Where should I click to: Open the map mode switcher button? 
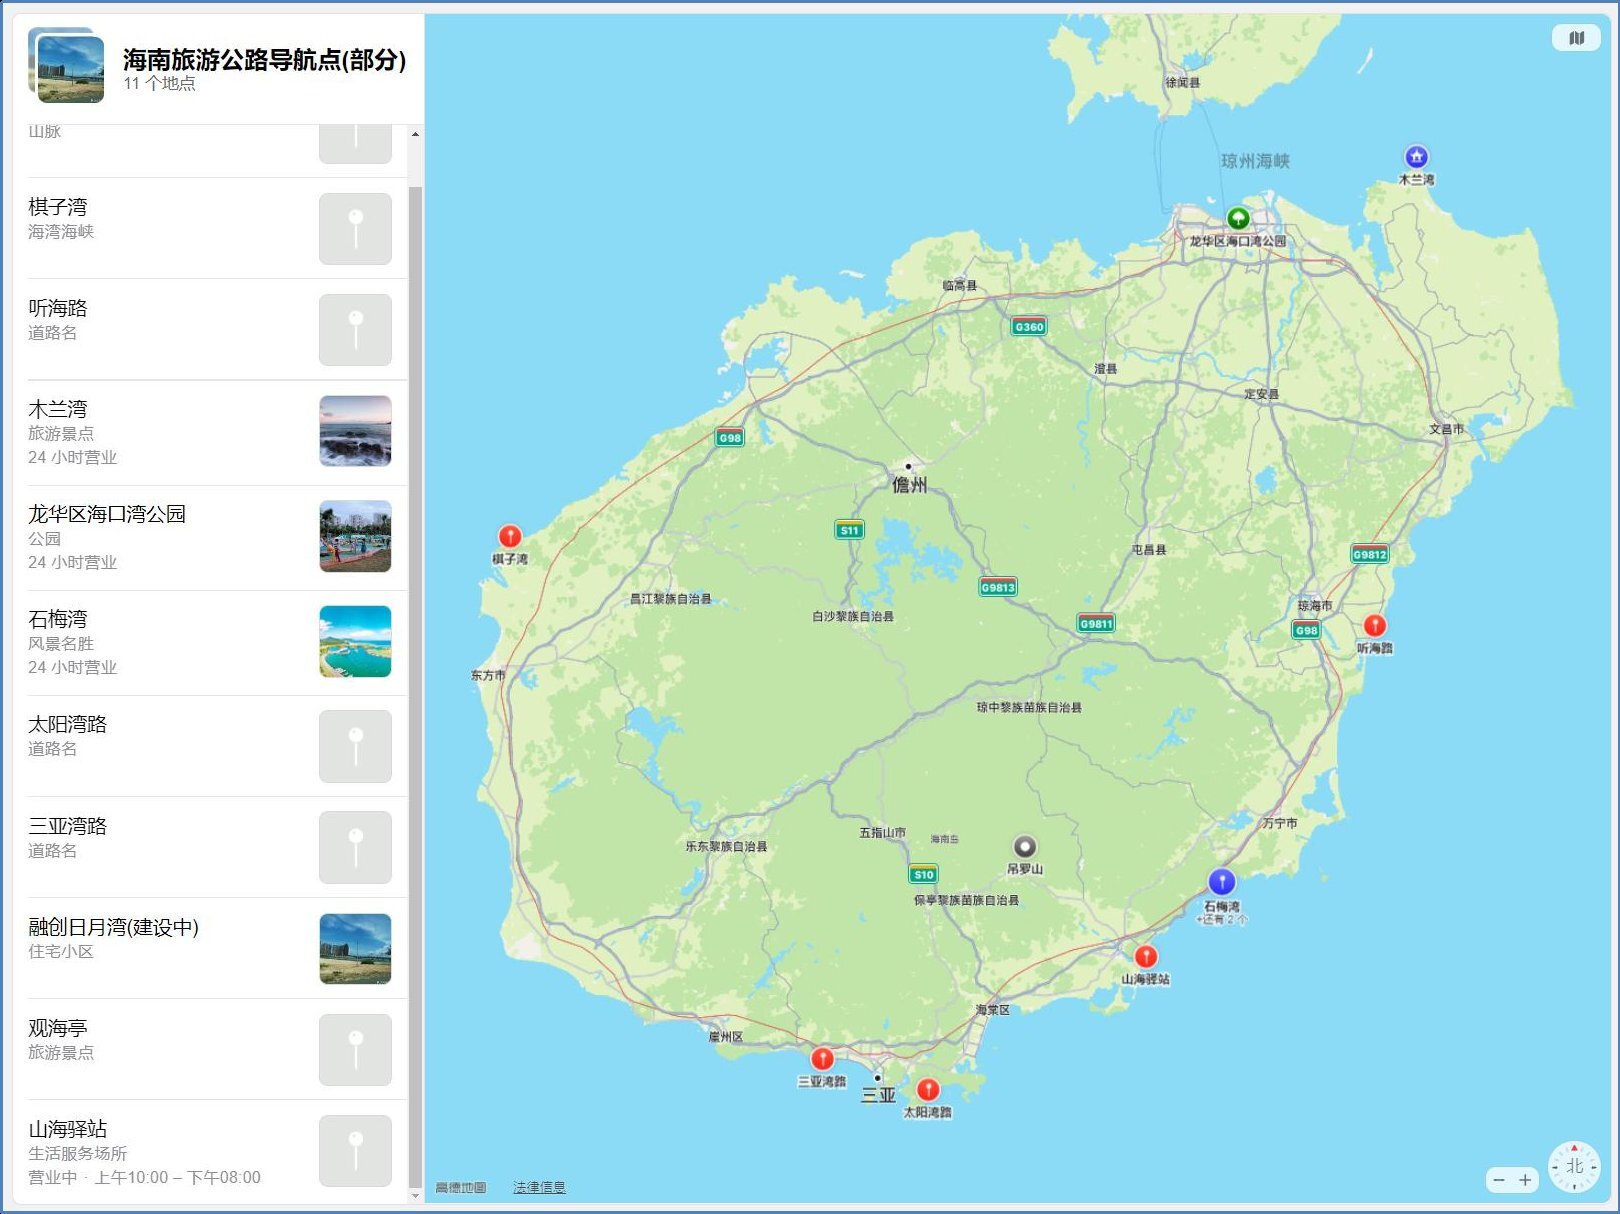pos(1576,38)
